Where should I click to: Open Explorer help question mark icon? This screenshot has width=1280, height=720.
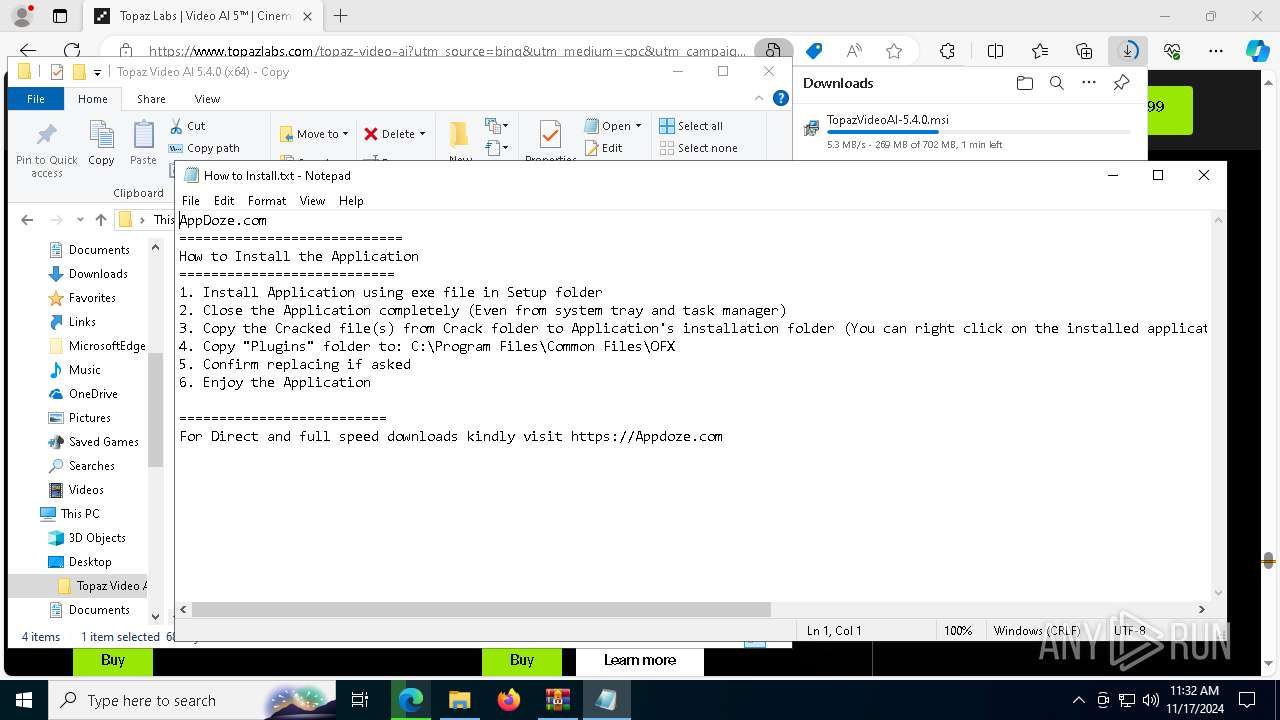781,98
